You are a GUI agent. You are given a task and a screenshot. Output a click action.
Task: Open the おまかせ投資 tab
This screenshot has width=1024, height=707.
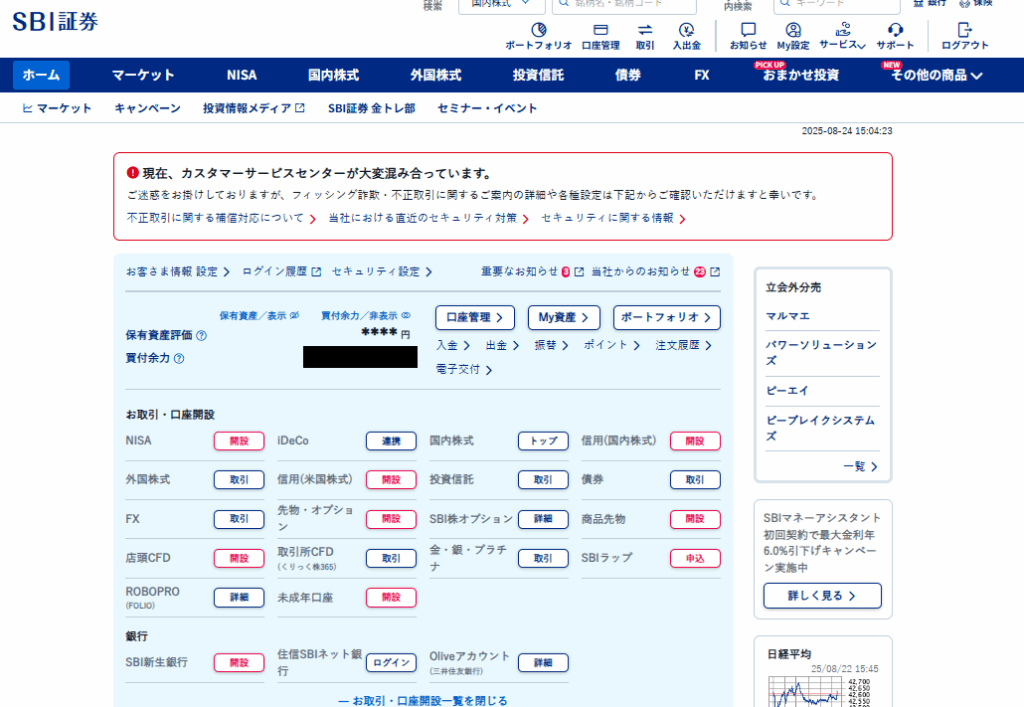[x=801, y=75]
